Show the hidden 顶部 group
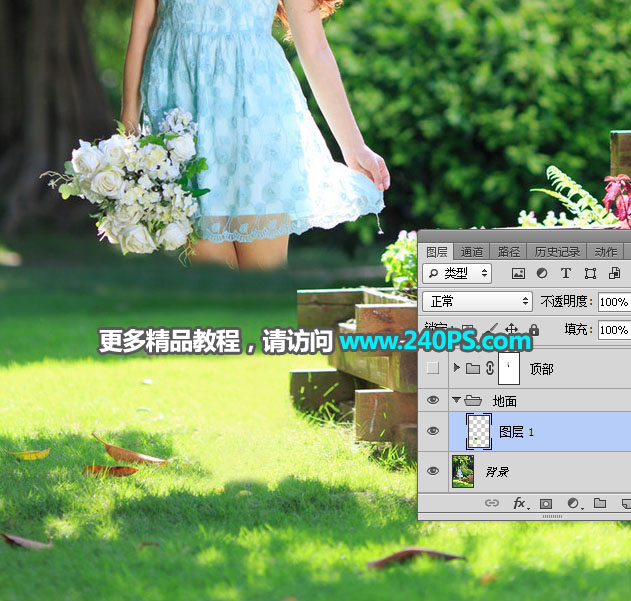 point(433,368)
